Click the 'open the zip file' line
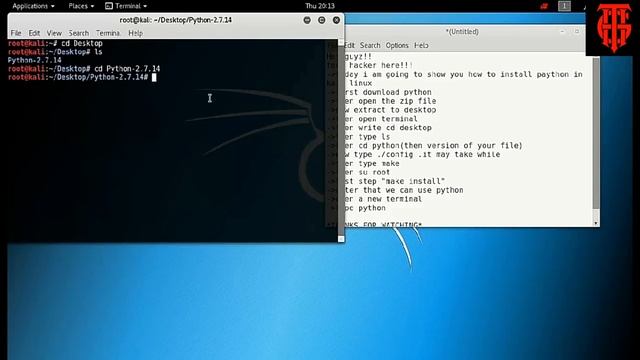 391,101
